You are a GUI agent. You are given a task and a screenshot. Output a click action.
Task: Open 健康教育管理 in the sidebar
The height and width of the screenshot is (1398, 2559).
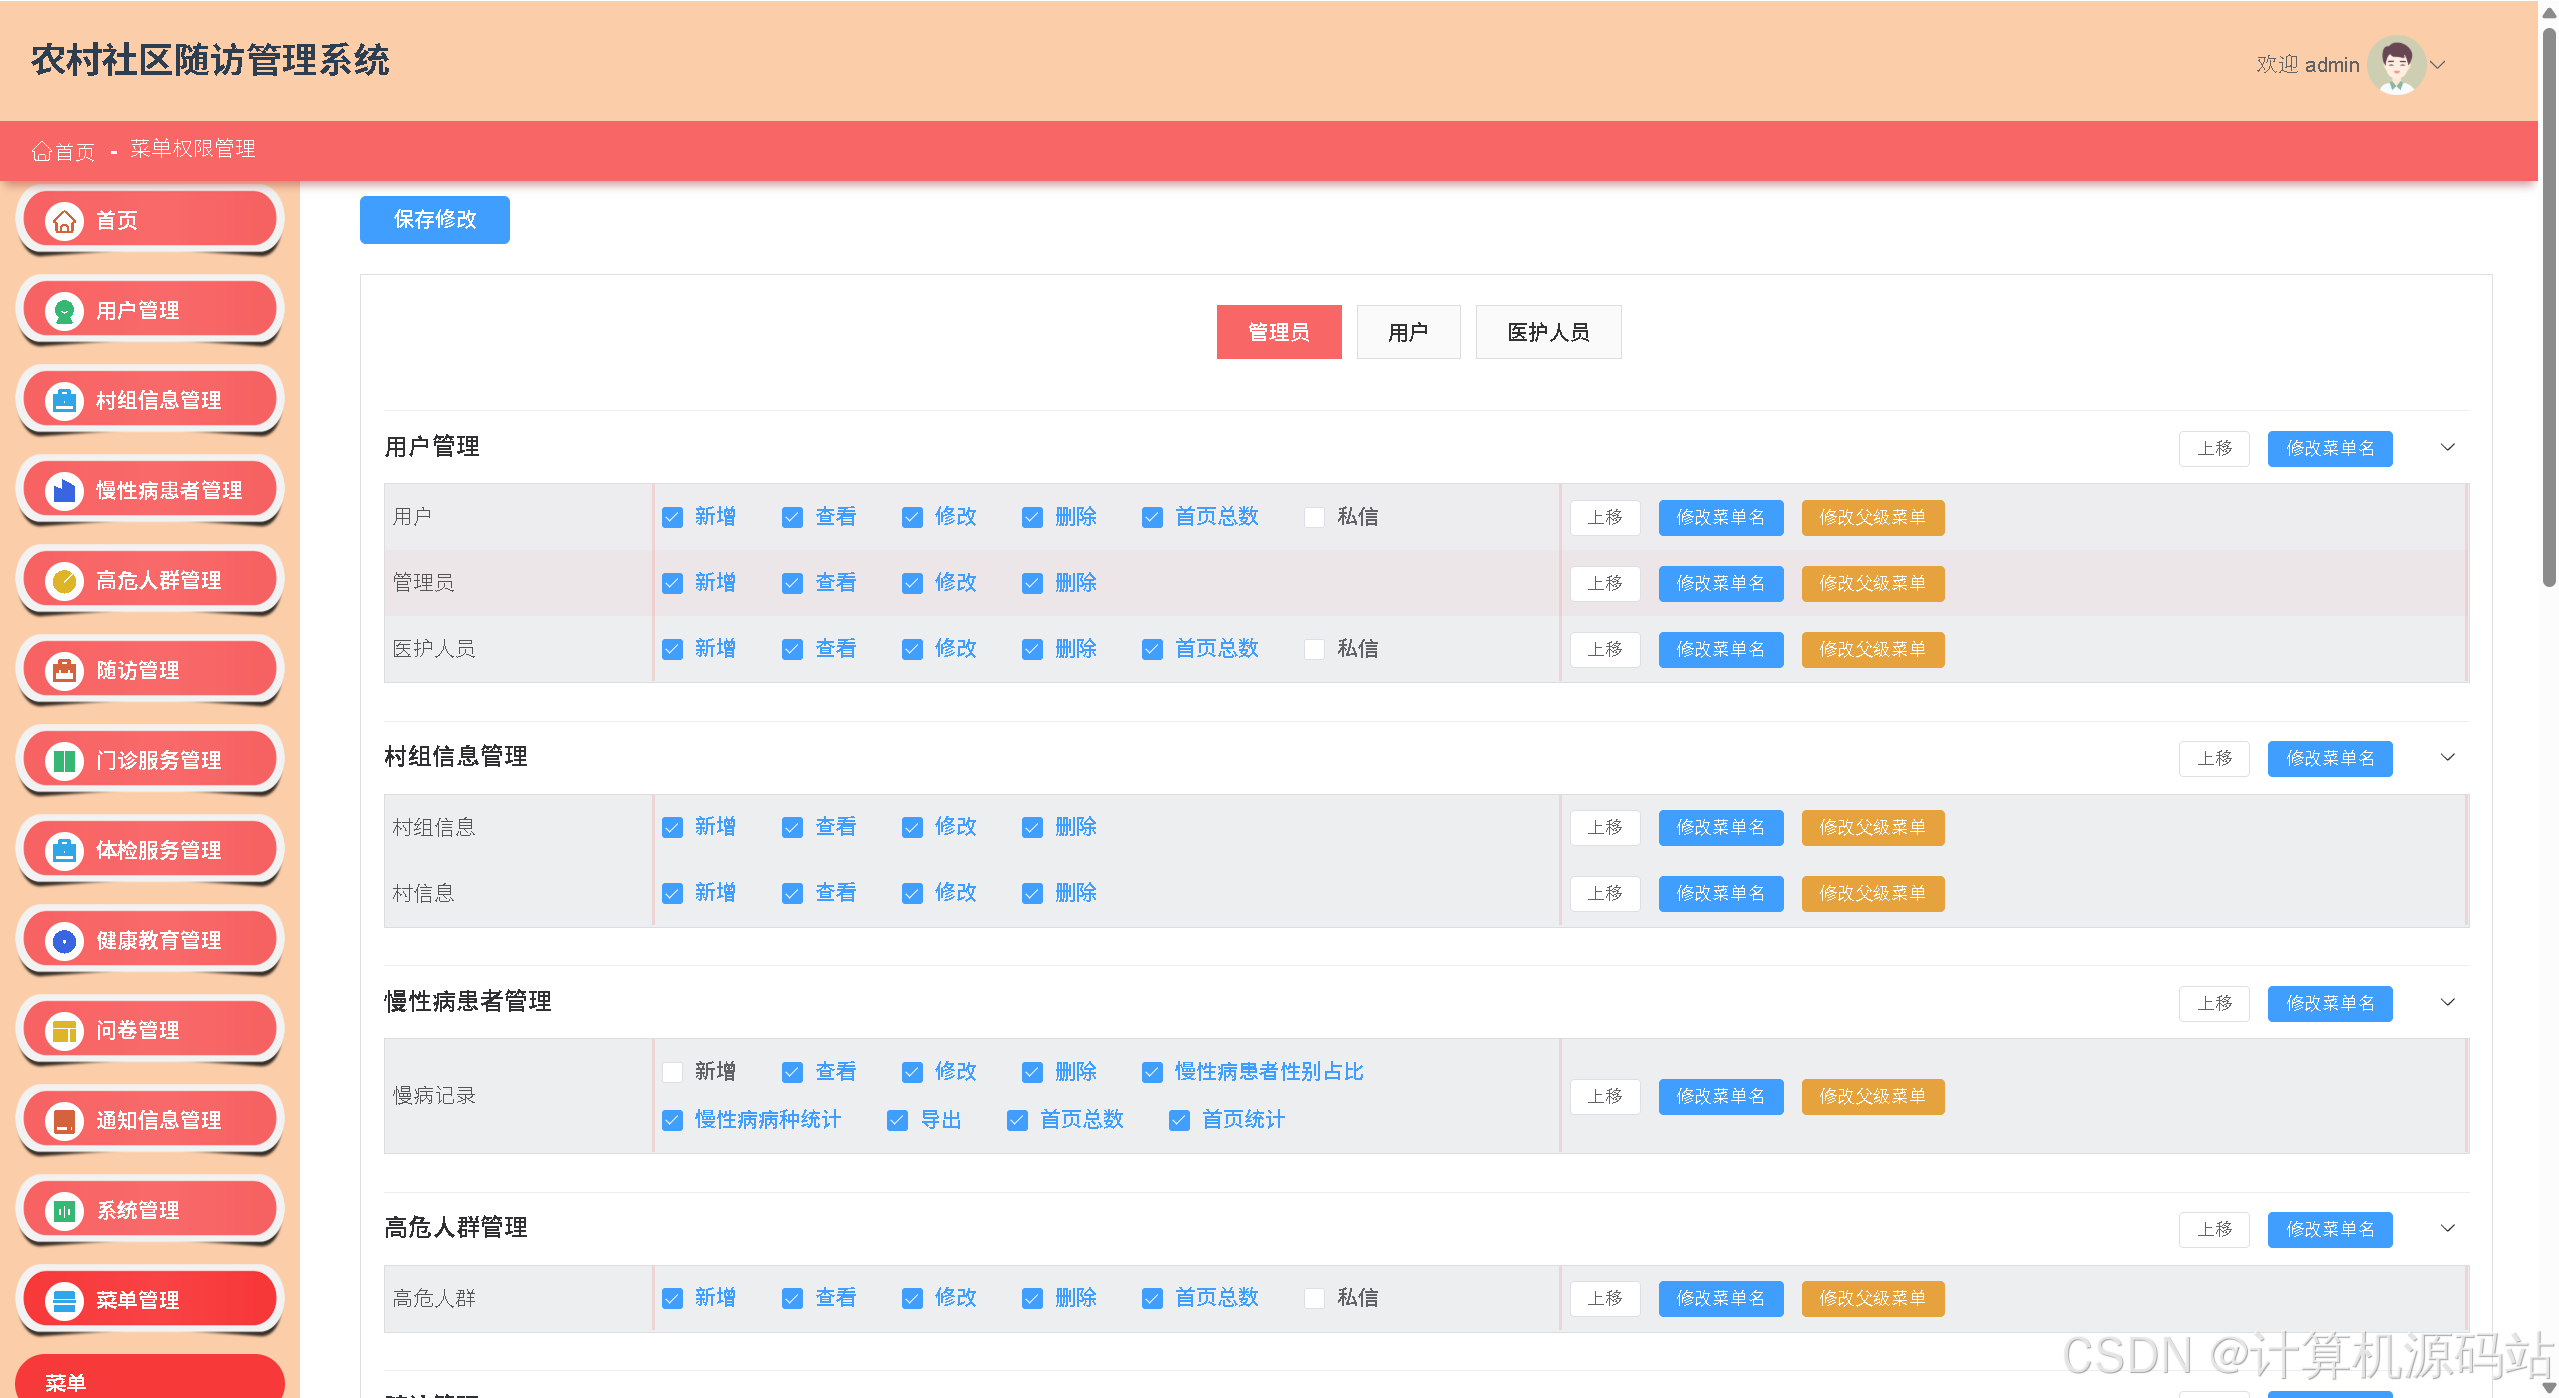click(x=150, y=940)
